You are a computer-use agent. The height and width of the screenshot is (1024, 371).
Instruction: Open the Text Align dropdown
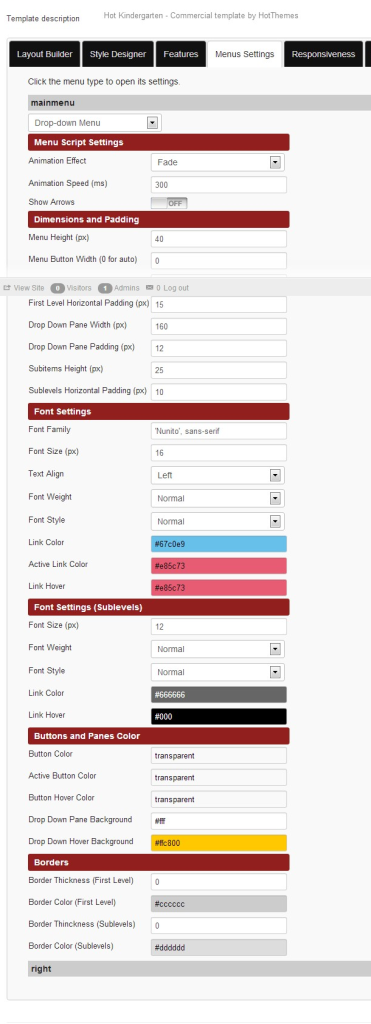pos(218,475)
